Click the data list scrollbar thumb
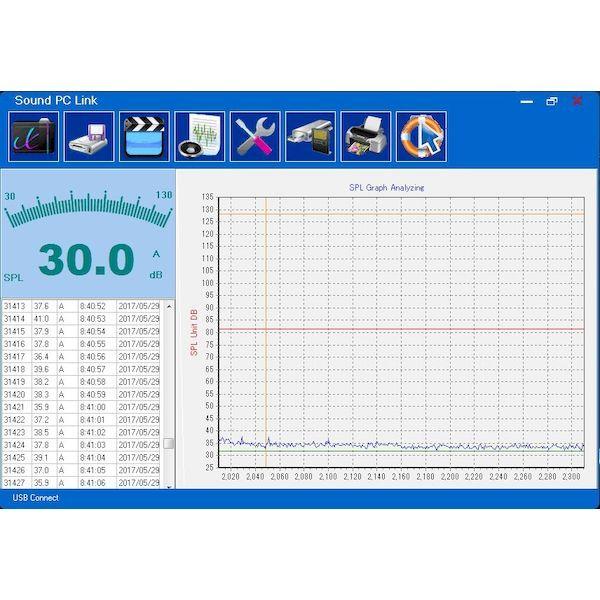This screenshot has width=600, height=600. 169,443
